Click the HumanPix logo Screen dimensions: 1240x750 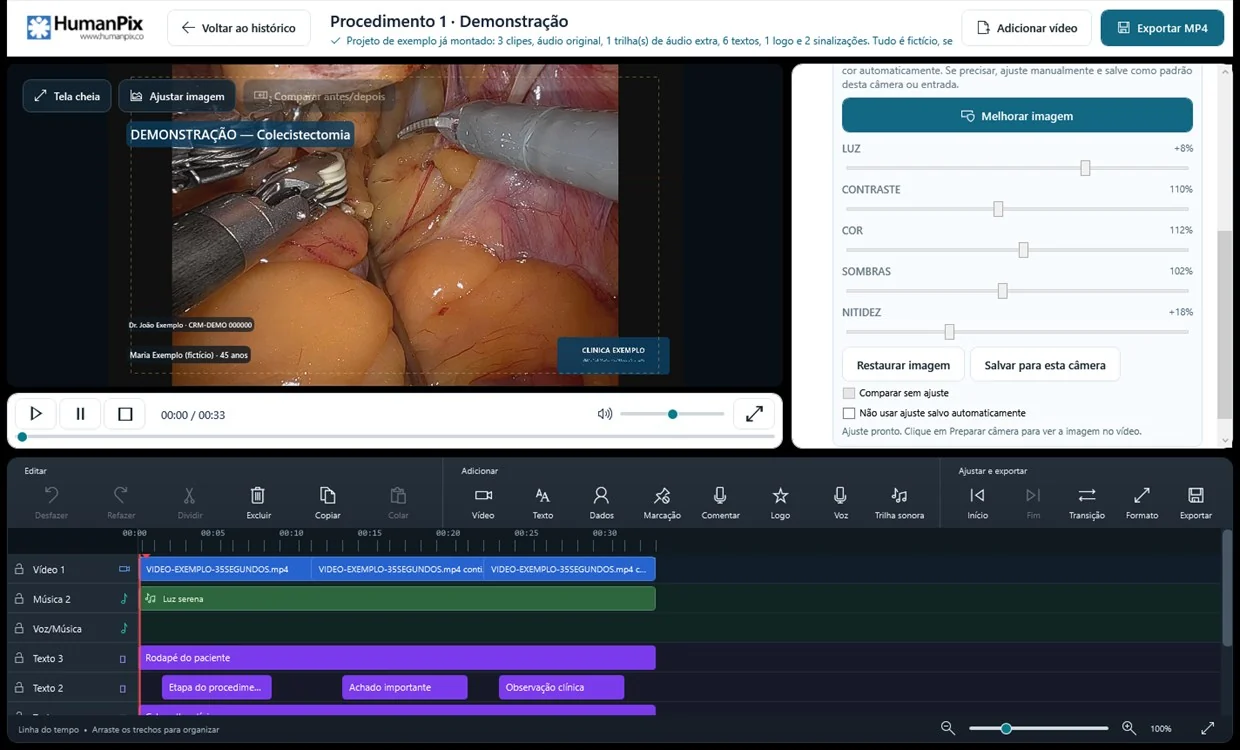click(x=84, y=27)
